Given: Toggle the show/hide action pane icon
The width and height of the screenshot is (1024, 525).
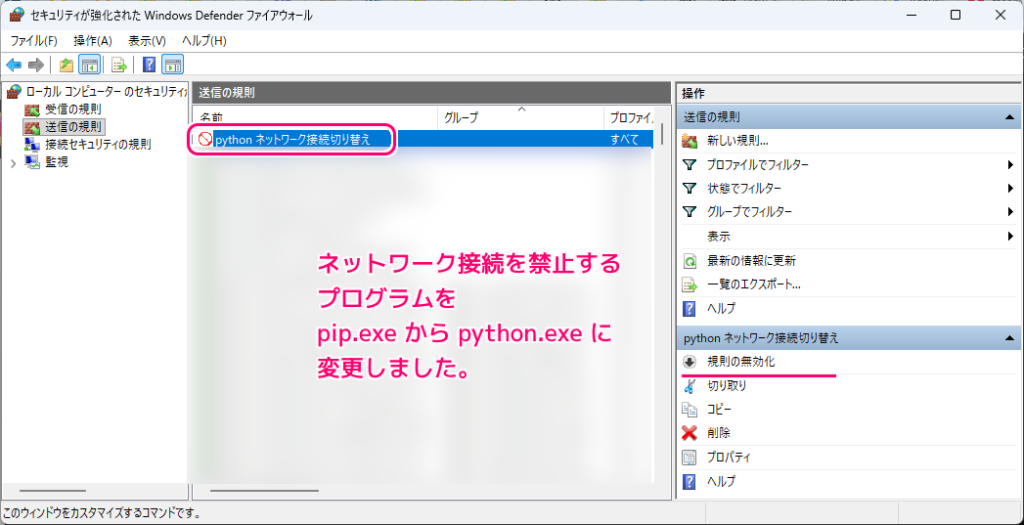Looking at the screenshot, I should coord(172,65).
